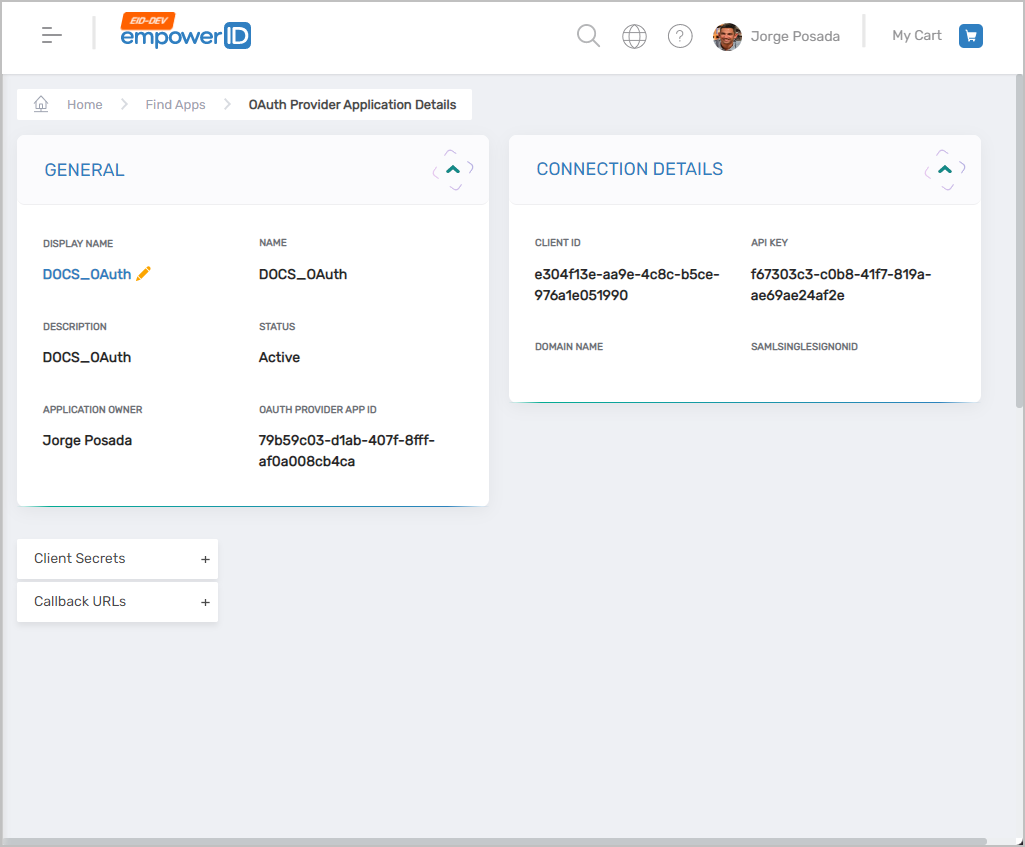Expand the Client Secrets section
This screenshot has height=847, width=1025.
205,559
